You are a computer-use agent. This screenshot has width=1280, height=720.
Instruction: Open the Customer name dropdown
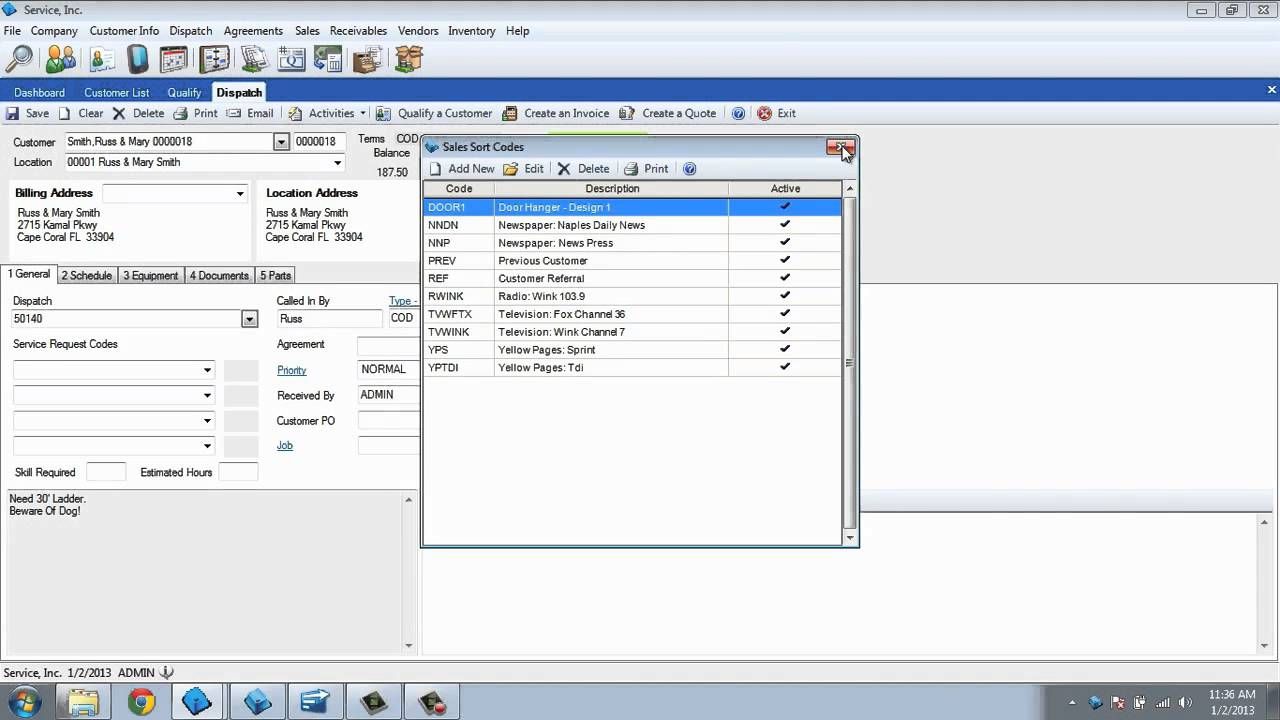[x=281, y=141]
